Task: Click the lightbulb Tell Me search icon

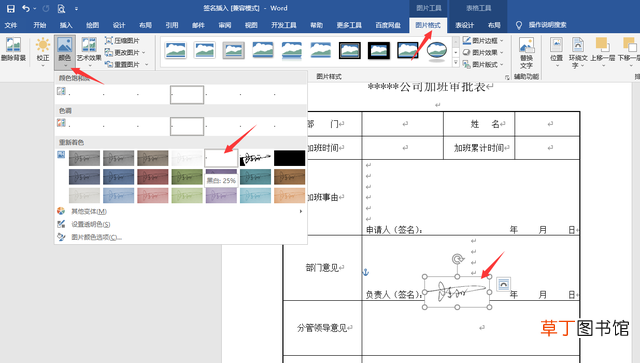Action: [519, 25]
